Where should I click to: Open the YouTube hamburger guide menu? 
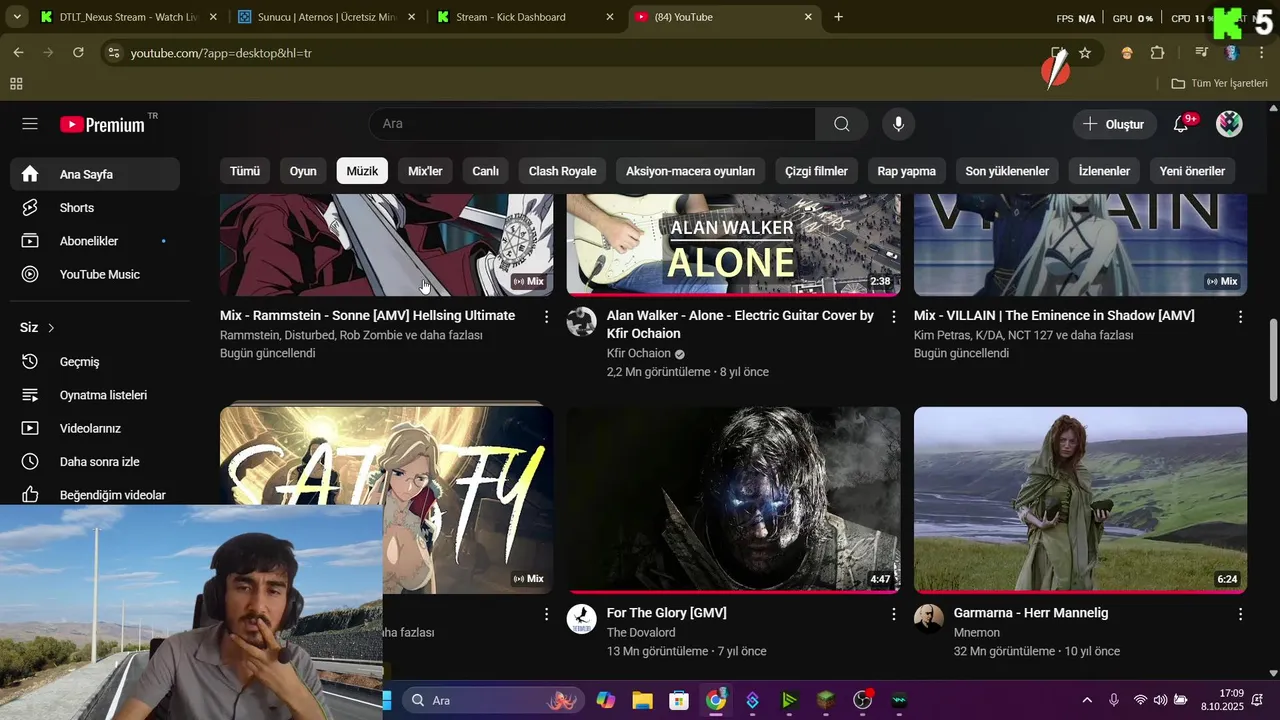(x=30, y=124)
